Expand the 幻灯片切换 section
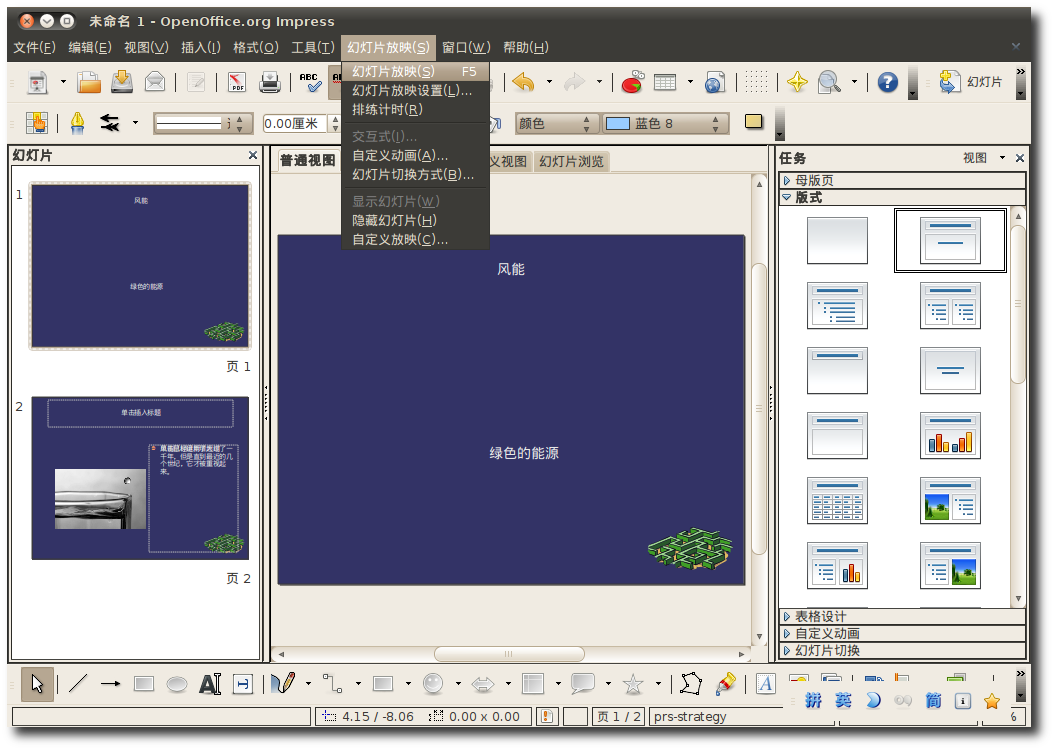Viewport: 1054px width, 750px height. click(902, 651)
